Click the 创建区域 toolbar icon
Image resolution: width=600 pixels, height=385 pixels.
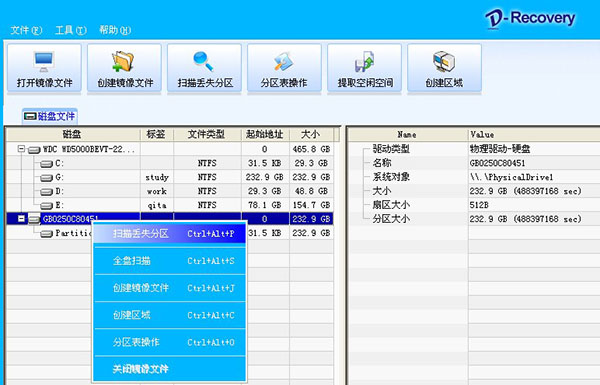[444, 62]
